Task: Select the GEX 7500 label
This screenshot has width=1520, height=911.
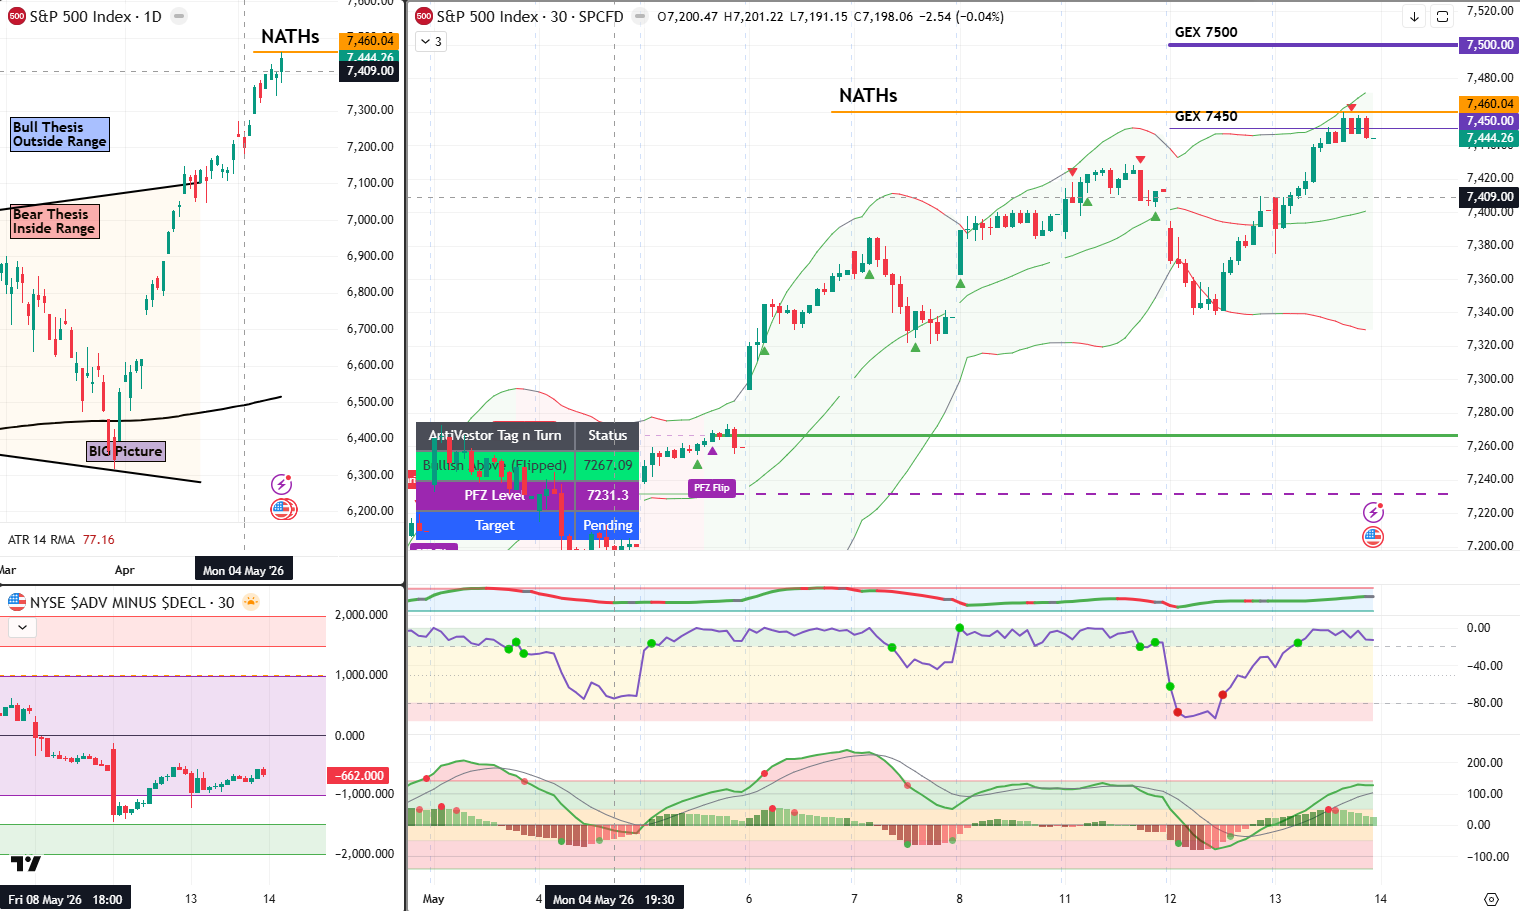Action: click(x=1206, y=32)
